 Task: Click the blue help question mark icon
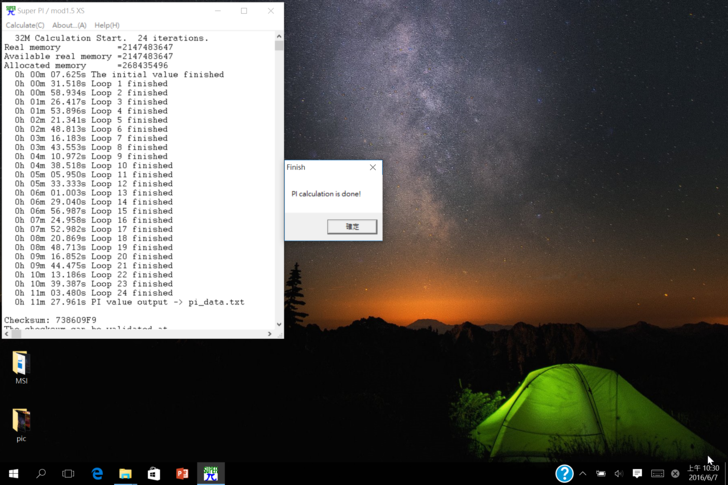pos(564,473)
